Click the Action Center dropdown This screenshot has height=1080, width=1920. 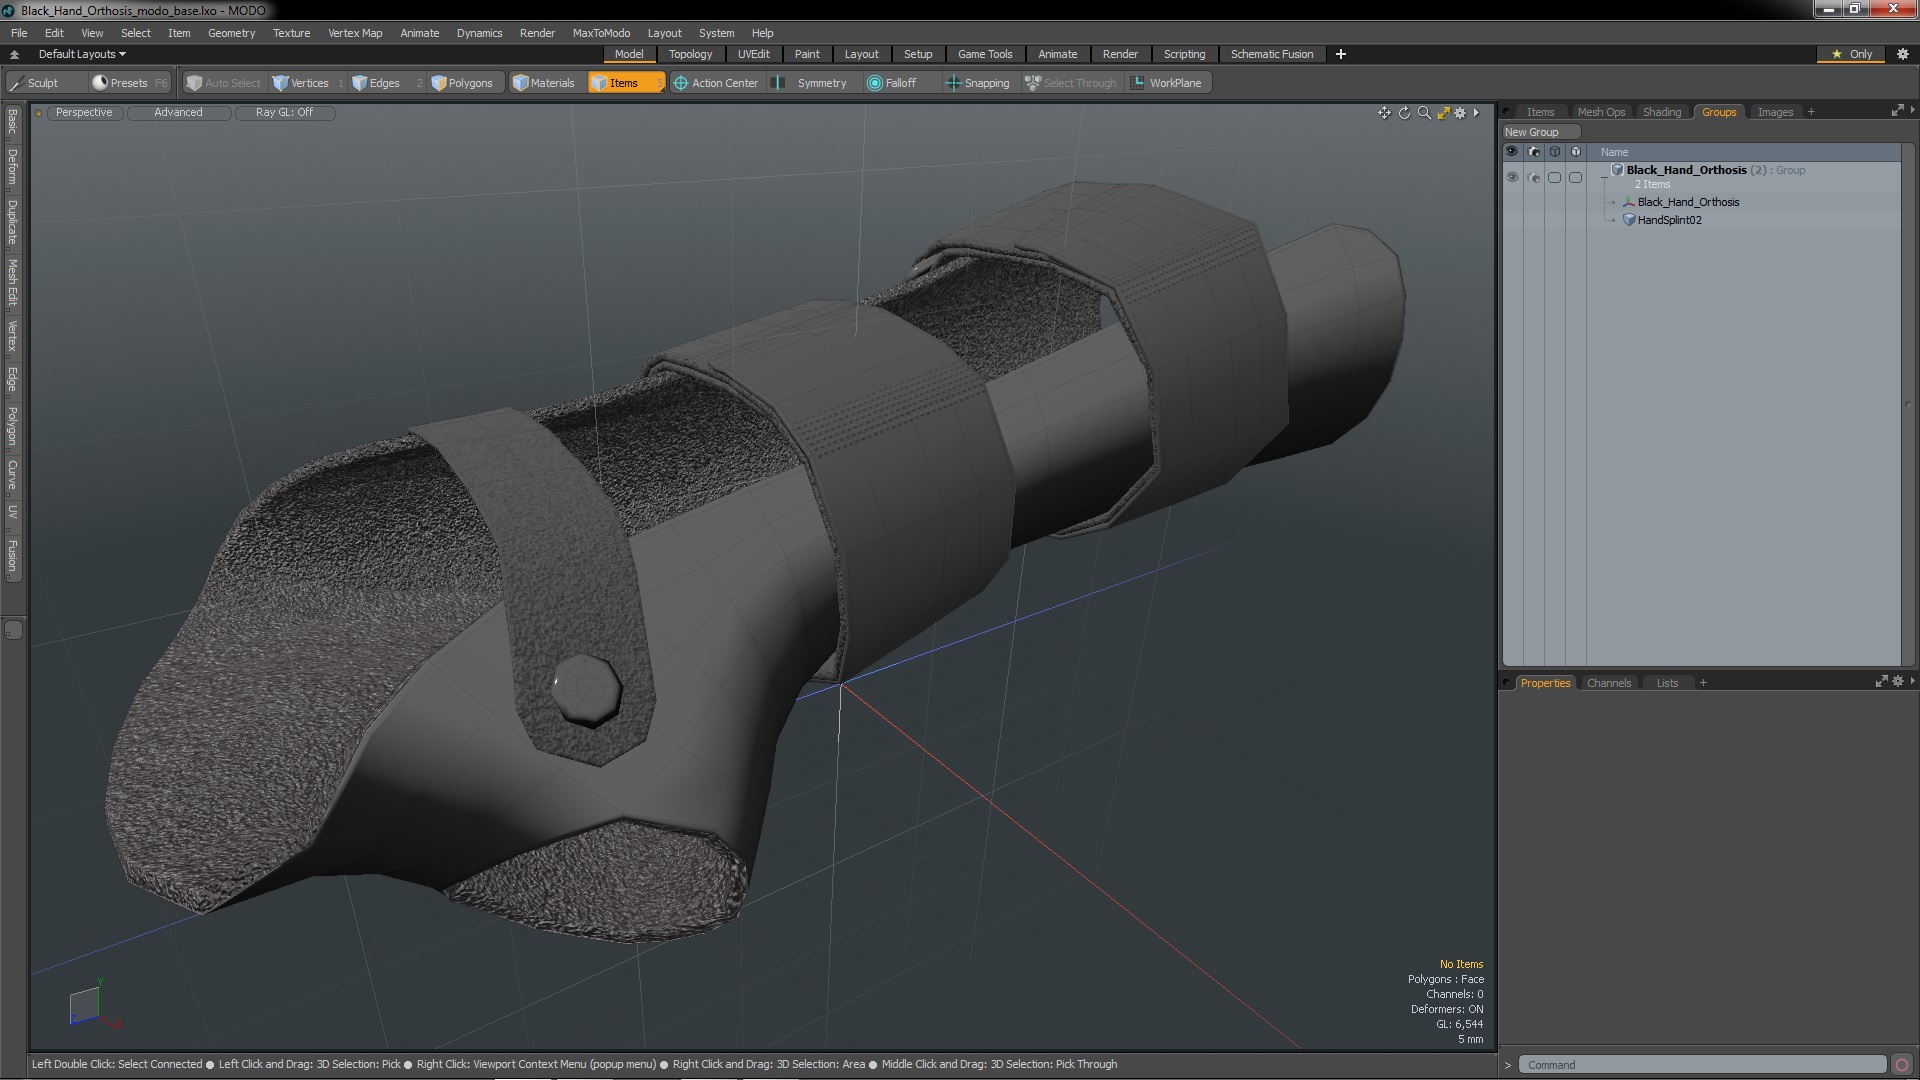(724, 82)
